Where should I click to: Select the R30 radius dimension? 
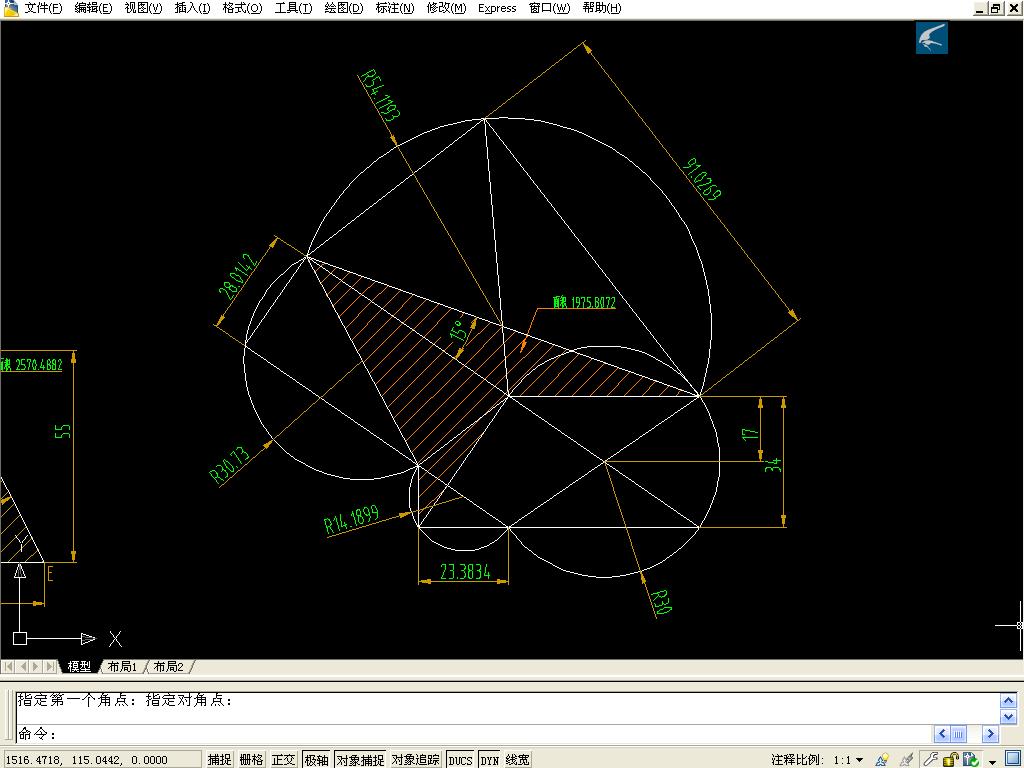pos(661,602)
